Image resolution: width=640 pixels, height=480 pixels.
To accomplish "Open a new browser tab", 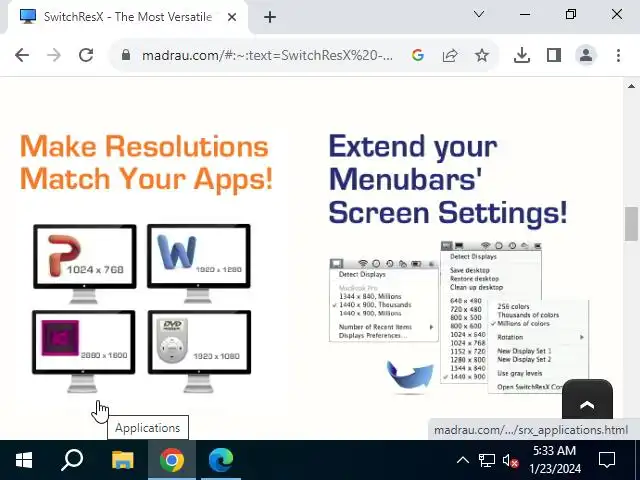I will click(x=270, y=17).
